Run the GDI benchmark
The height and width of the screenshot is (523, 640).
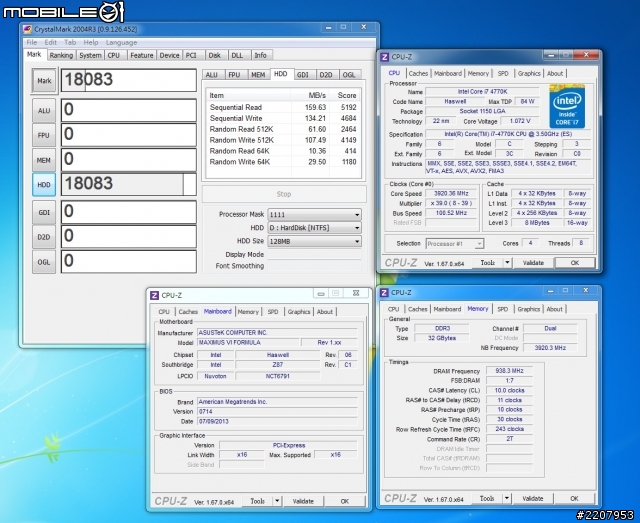click(44, 212)
